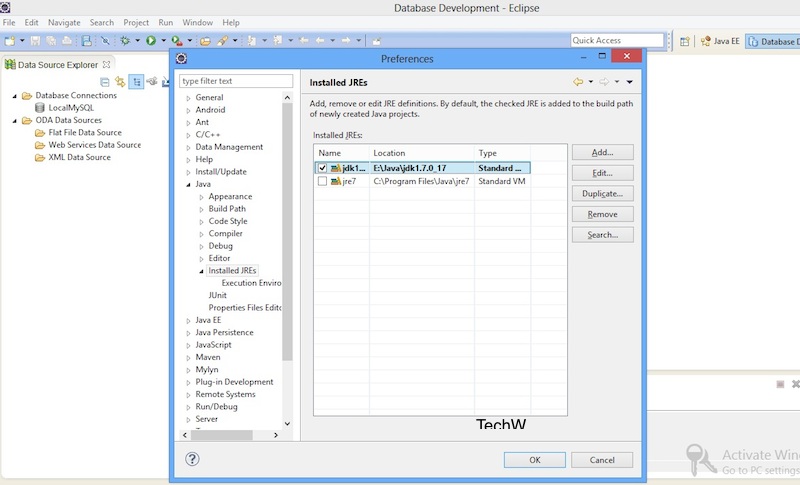This screenshot has height=485, width=800.
Task: Click the Debug bug toolbar icon
Action: (x=124, y=40)
